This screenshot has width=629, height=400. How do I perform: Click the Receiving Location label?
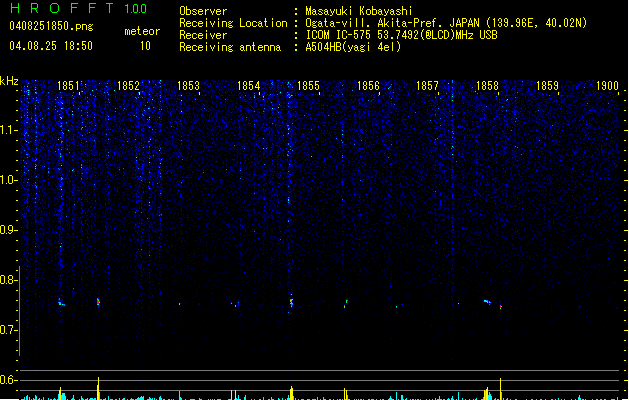[233, 23]
